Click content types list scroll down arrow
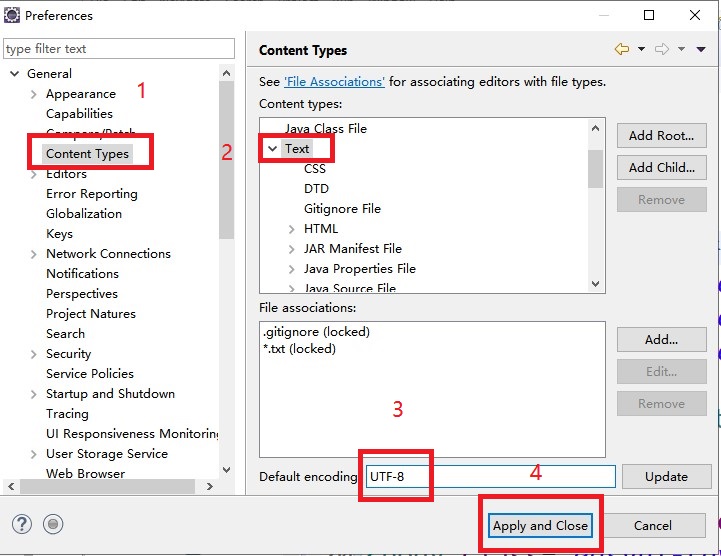 [x=595, y=284]
